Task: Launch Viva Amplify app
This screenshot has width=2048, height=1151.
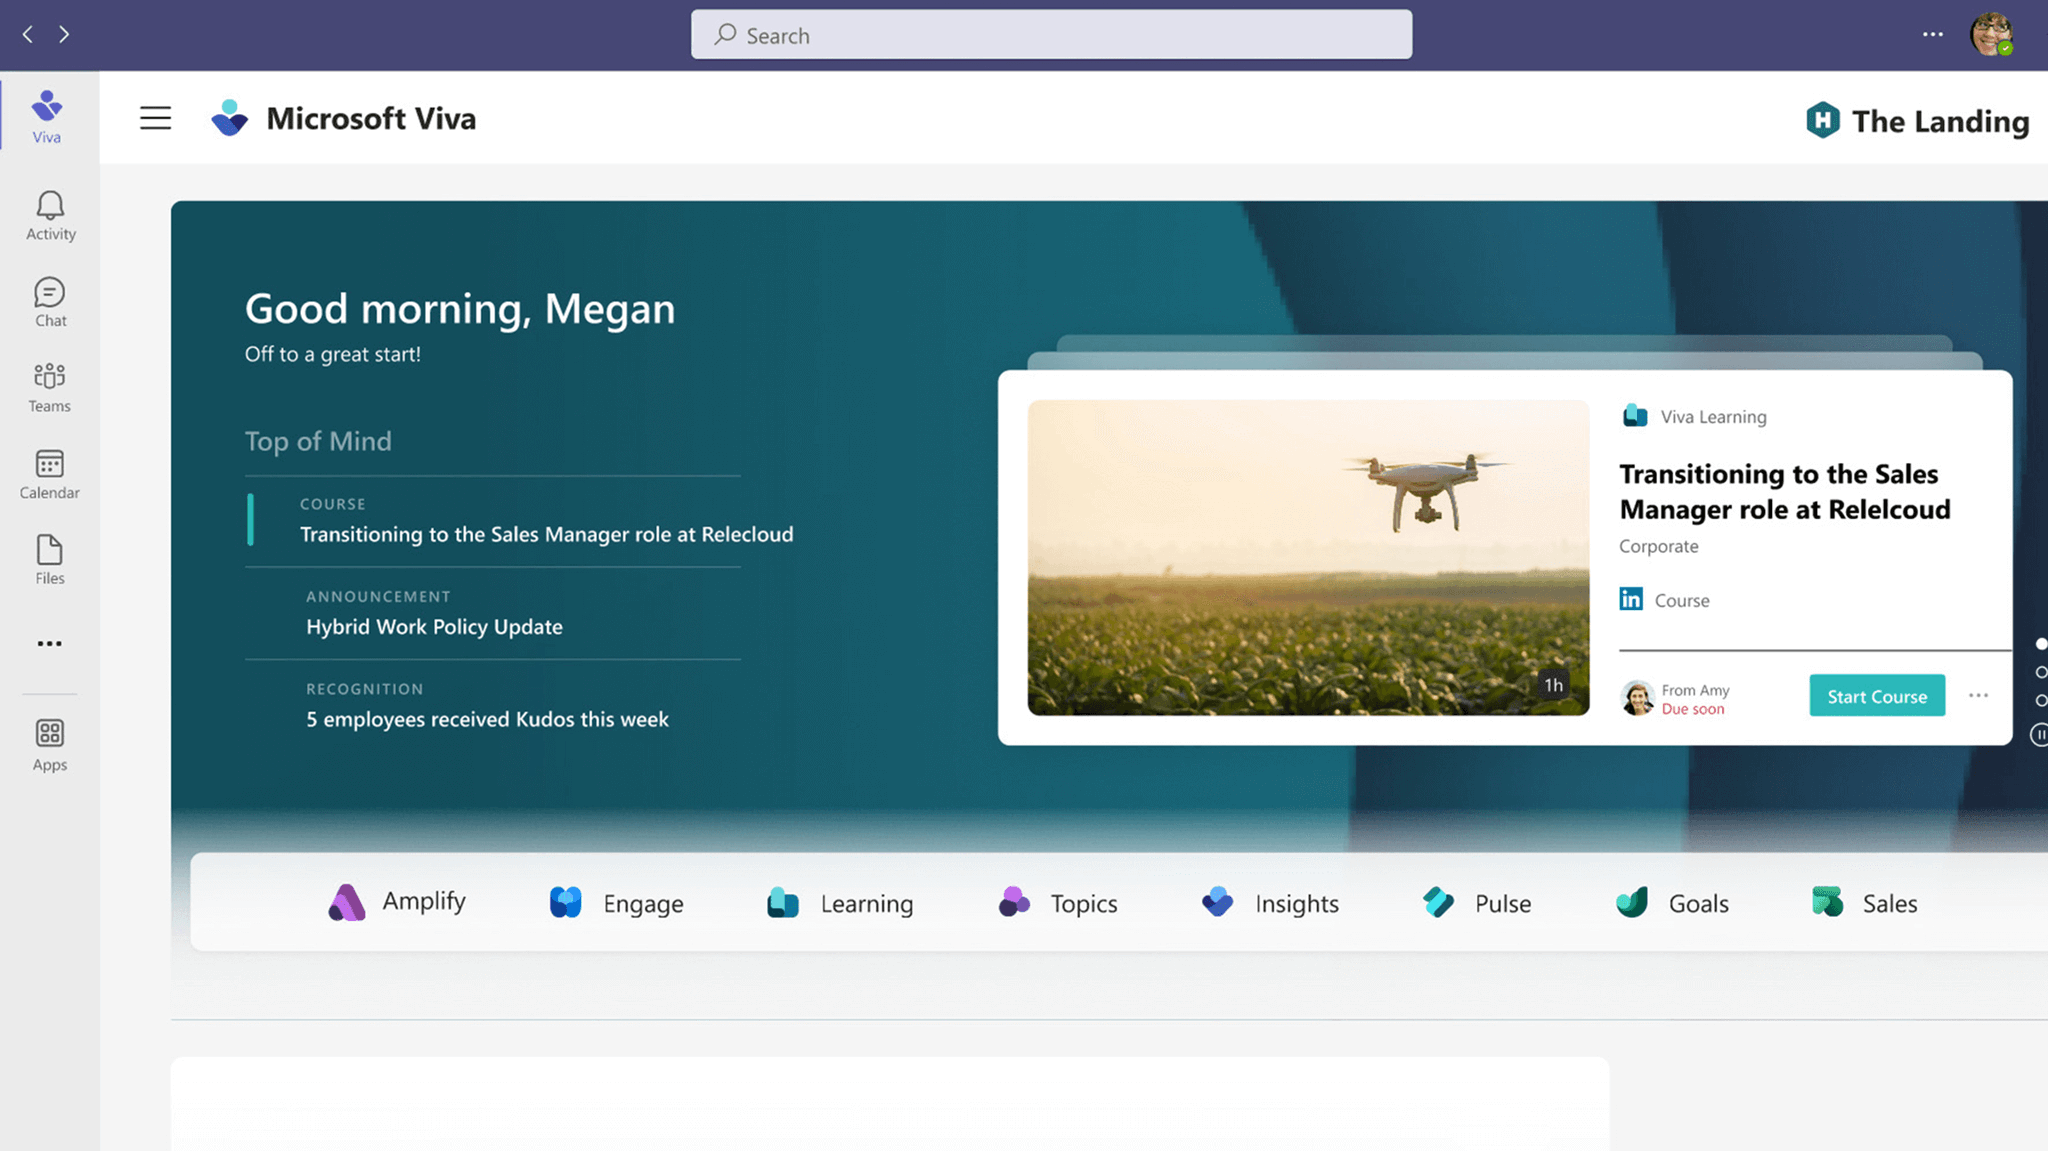Action: 397,902
